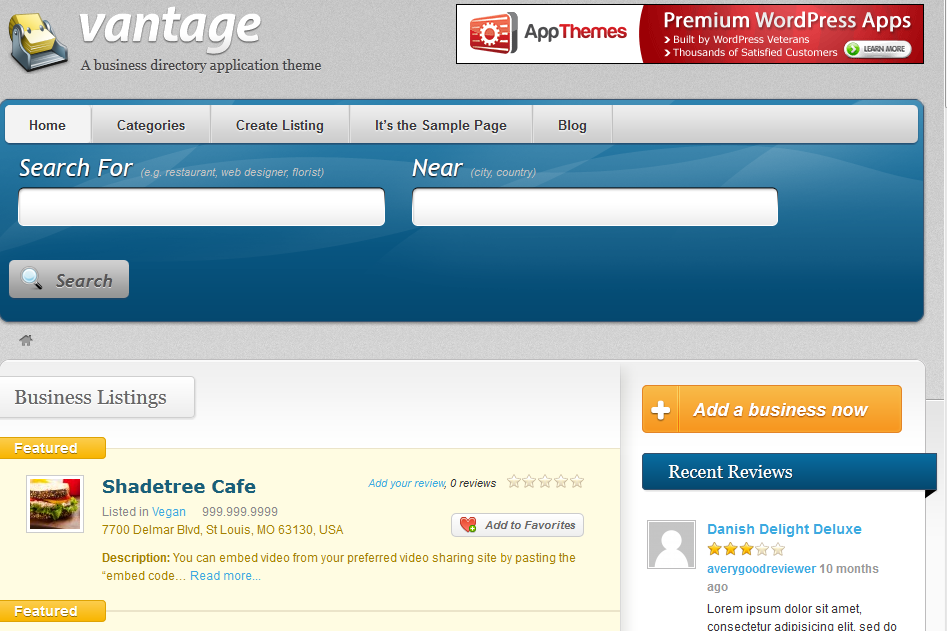Image resolution: width=947 pixels, height=631 pixels.
Task: Click the Business Listings heading
Action: 91,397
